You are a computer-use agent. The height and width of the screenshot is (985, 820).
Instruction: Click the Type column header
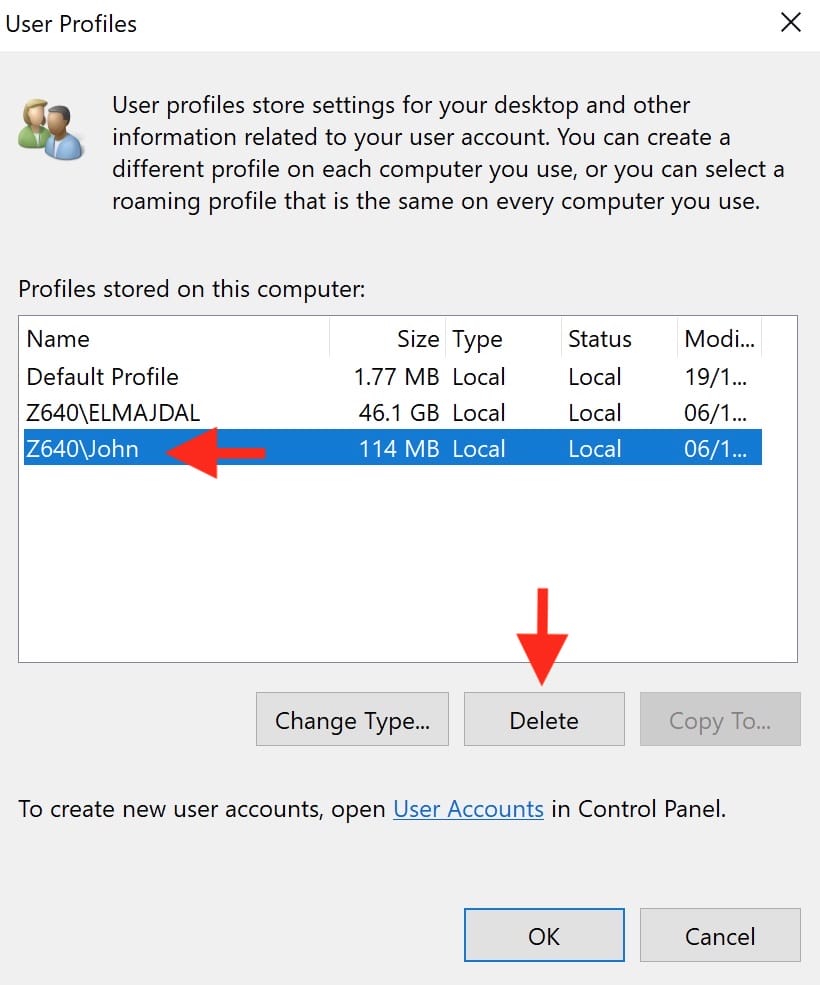click(x=477, y=339)
